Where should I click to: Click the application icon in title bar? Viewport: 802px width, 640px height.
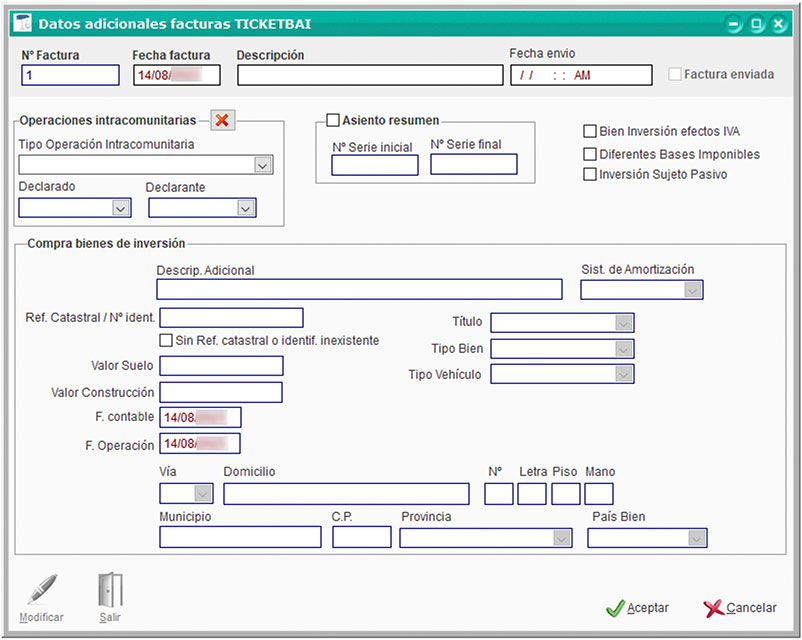pos(23,24)
